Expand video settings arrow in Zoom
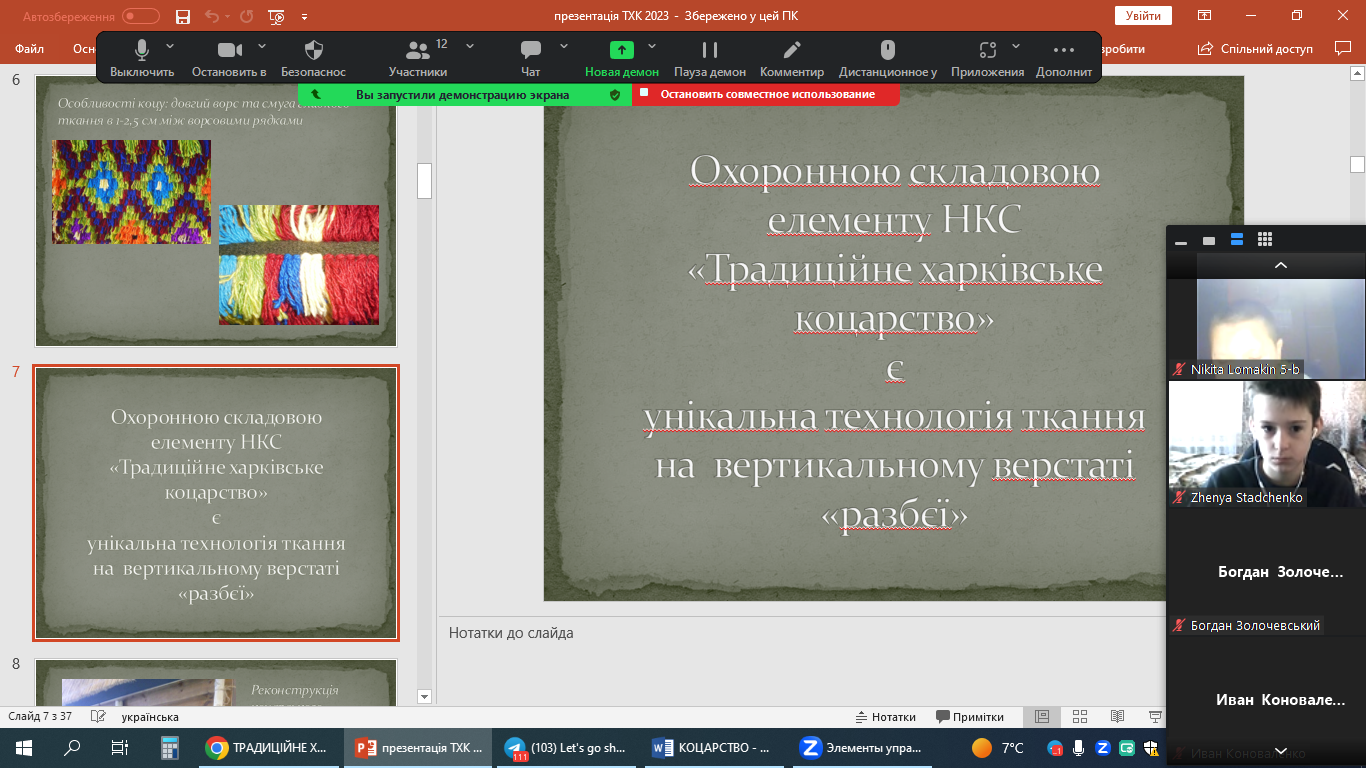The image size is (1366, 768). (x=262, y=46)
